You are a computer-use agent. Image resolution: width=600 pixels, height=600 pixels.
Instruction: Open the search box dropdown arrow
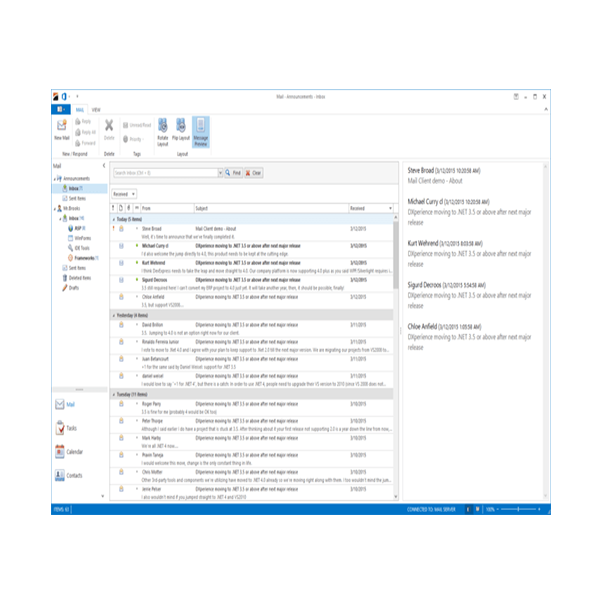(x=220, y=173)
